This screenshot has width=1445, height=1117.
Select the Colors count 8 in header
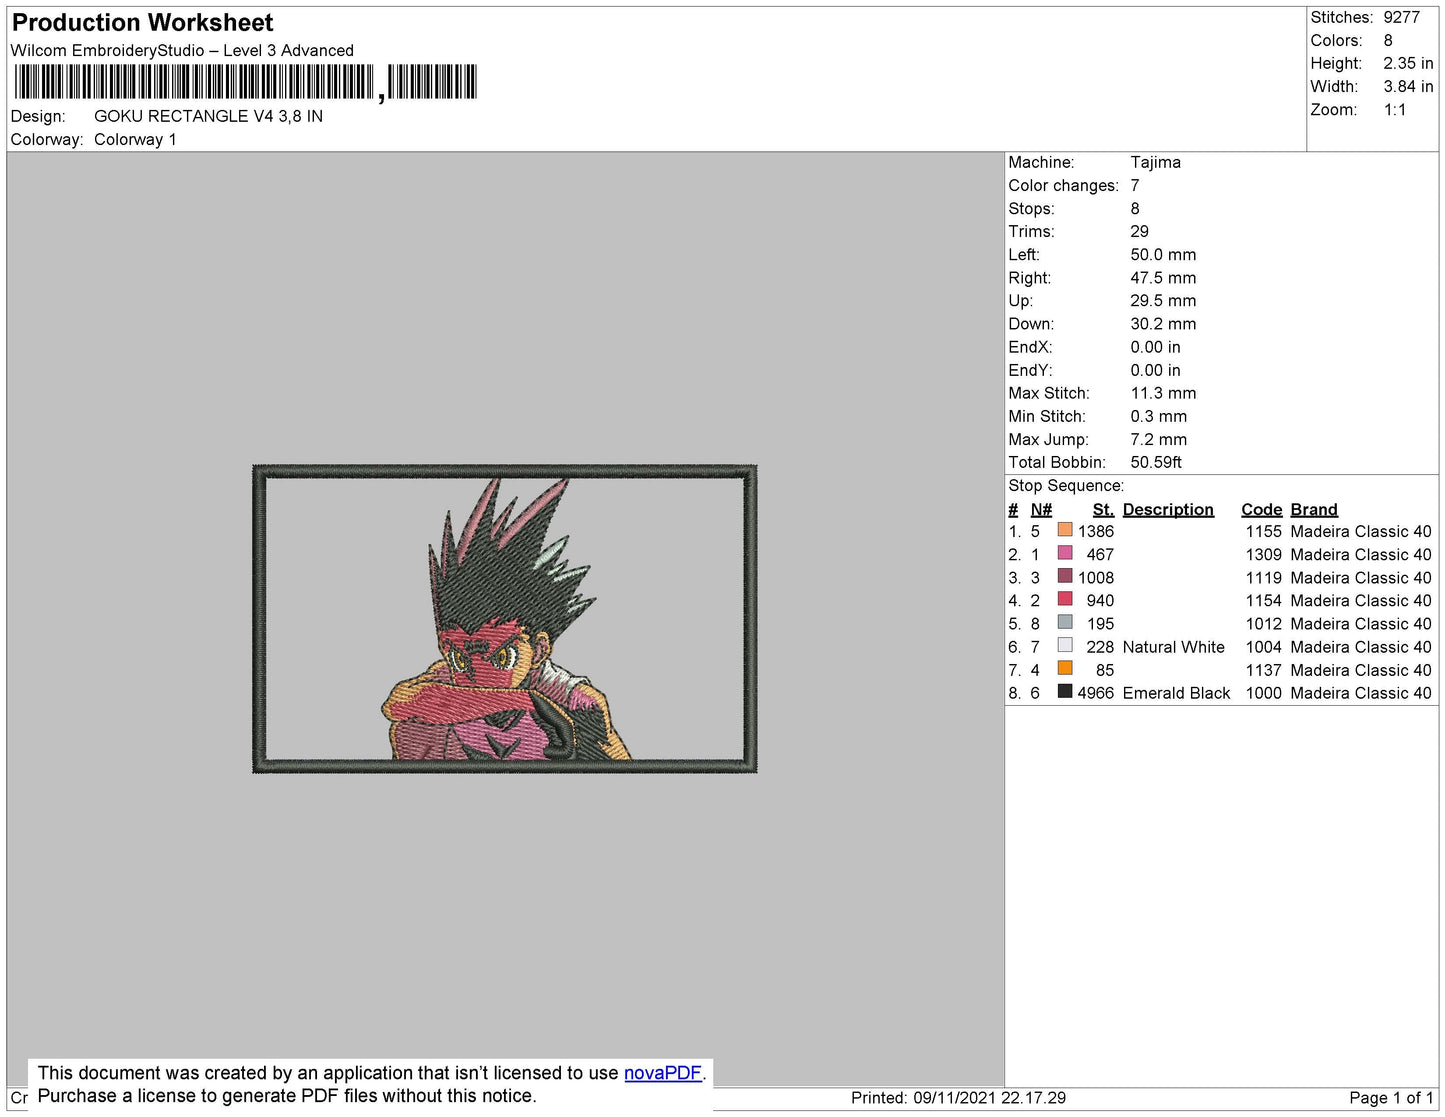click(x=1388, y=40)
